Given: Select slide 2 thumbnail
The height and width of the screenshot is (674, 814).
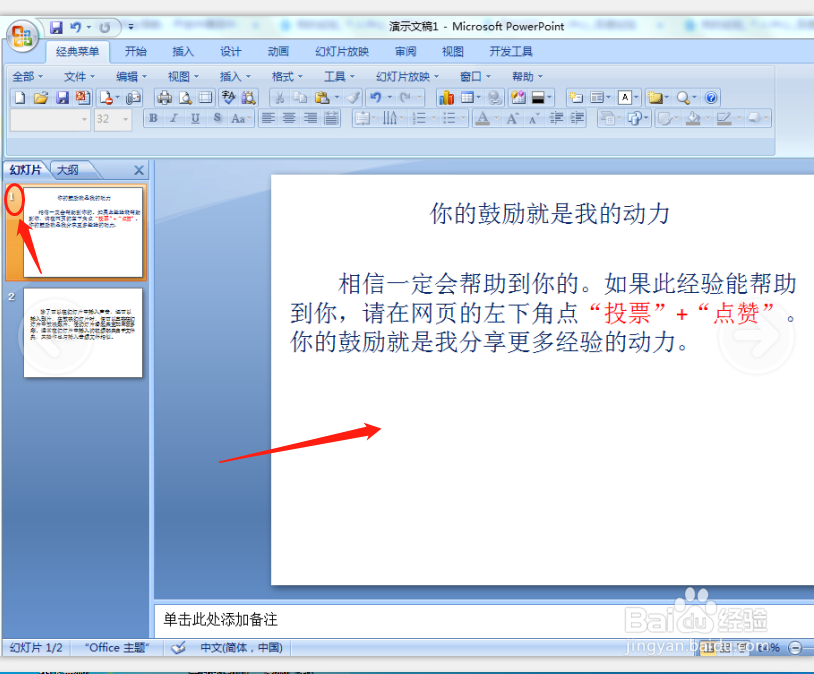Looking at the screenshot, I should point(83,333).
